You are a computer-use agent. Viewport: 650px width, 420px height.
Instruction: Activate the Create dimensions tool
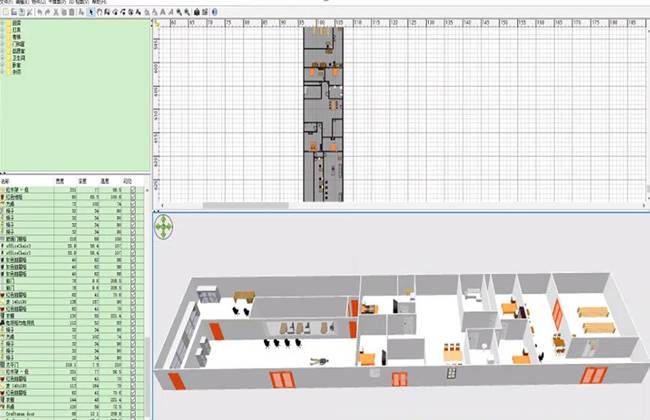click(x=131, y=12)
